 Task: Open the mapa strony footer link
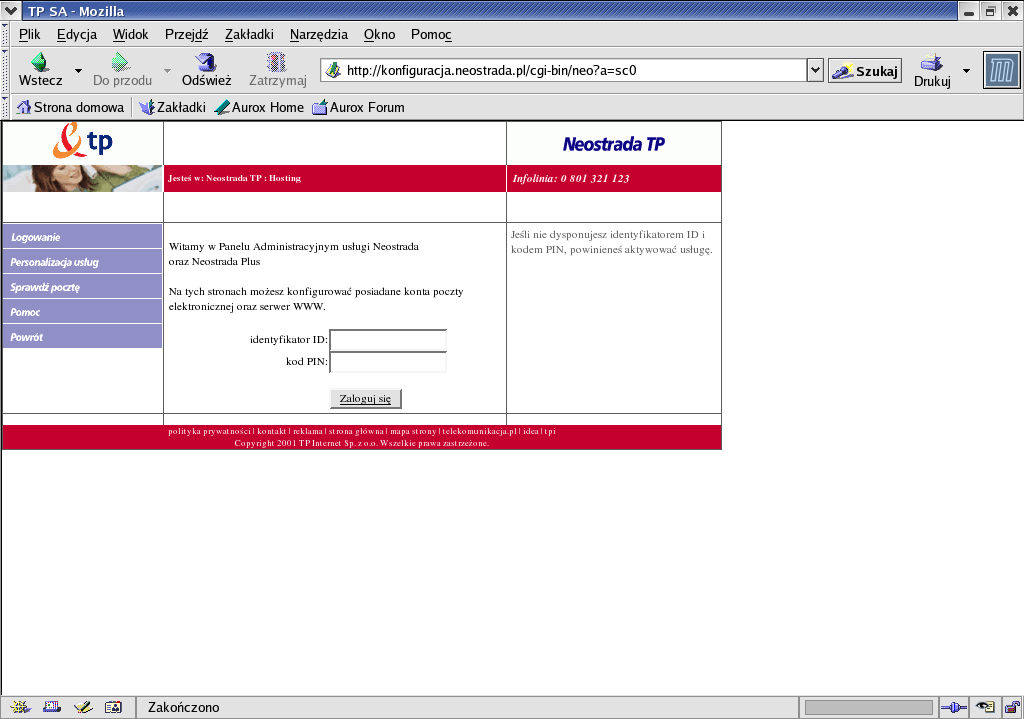[x=413, y=431]
